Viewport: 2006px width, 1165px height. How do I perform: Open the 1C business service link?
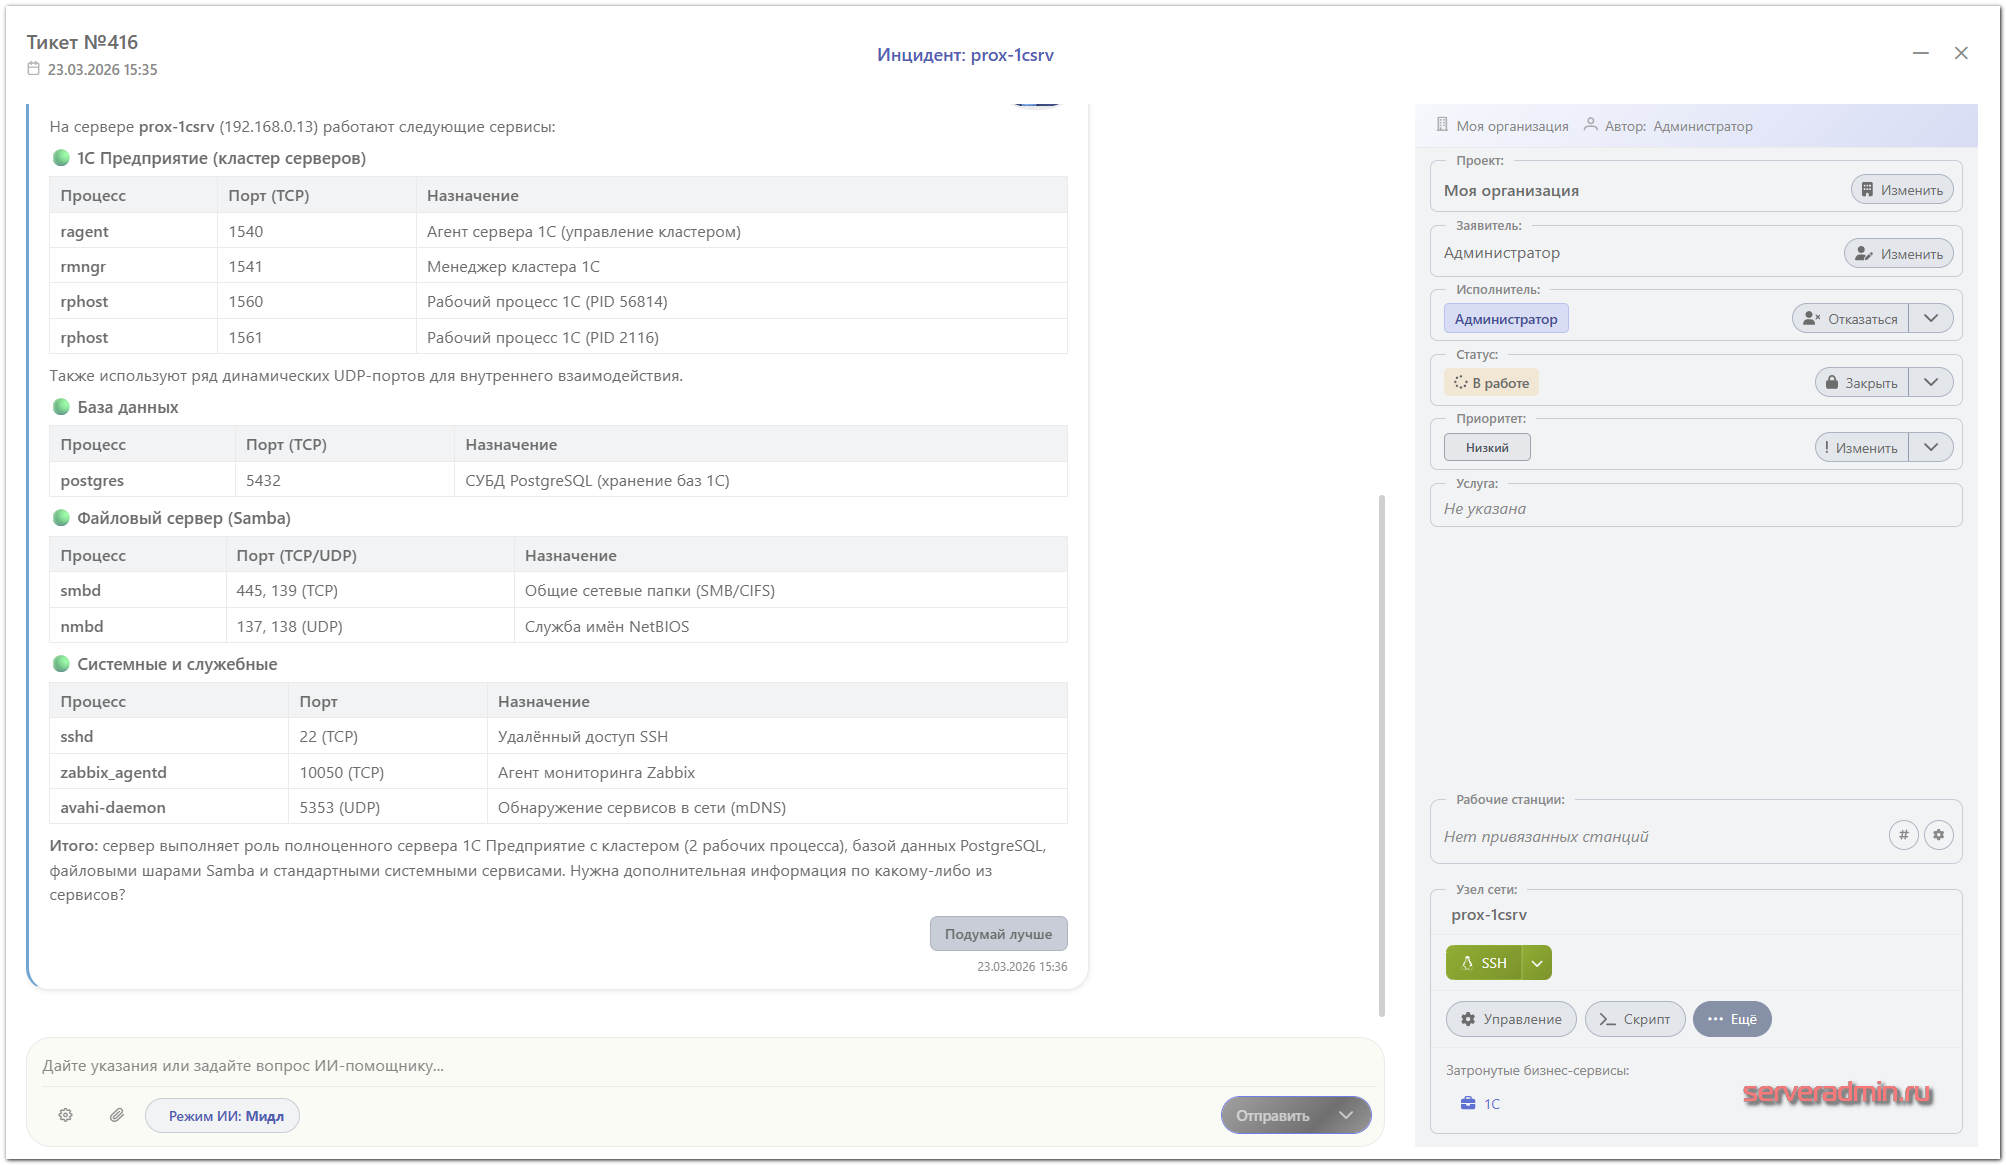pos(1491,1104)
